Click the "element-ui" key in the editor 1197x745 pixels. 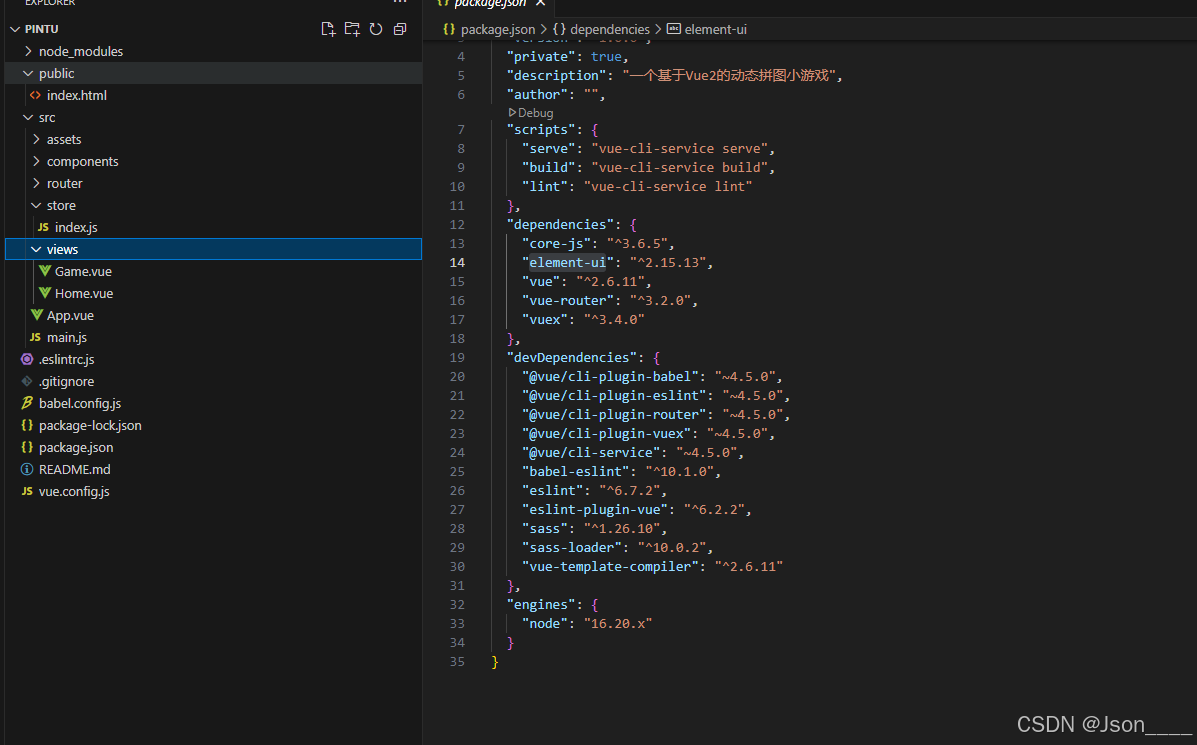(568, 263)
